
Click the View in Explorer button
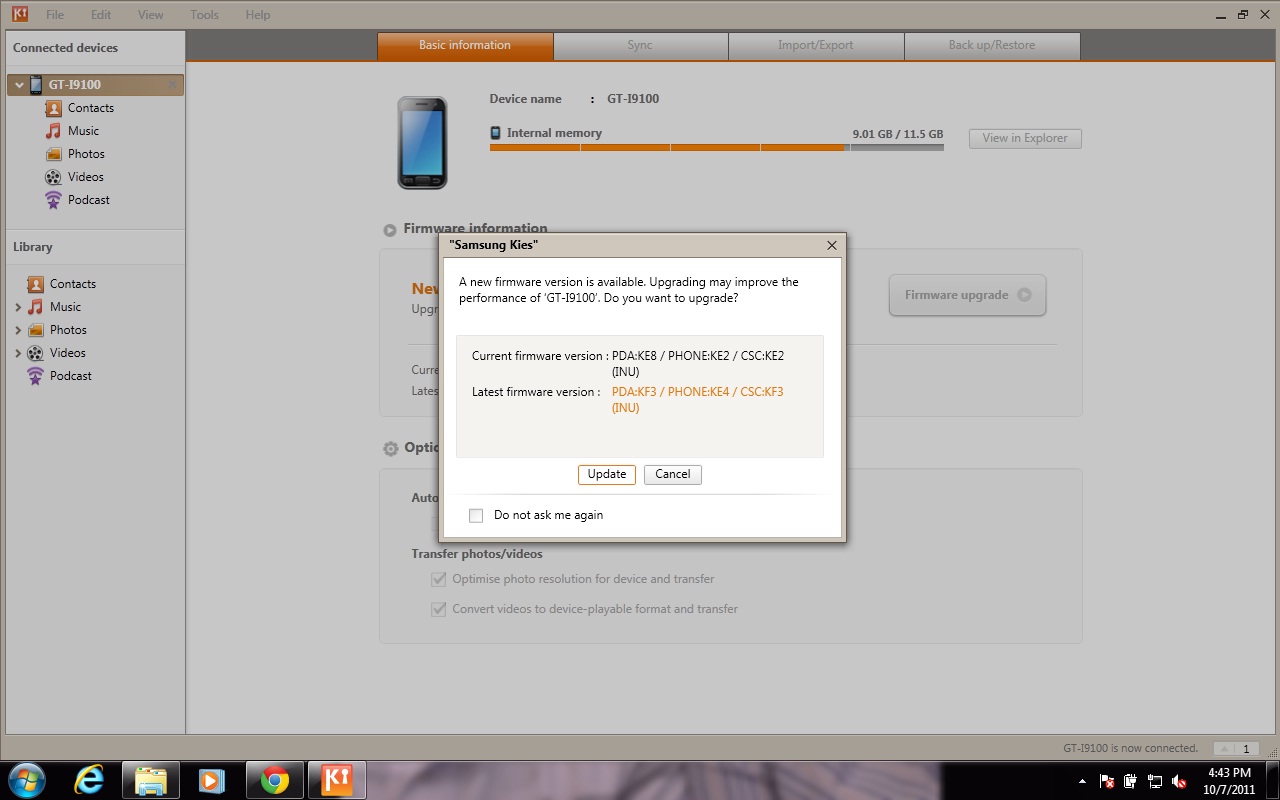coord(1025,139)
